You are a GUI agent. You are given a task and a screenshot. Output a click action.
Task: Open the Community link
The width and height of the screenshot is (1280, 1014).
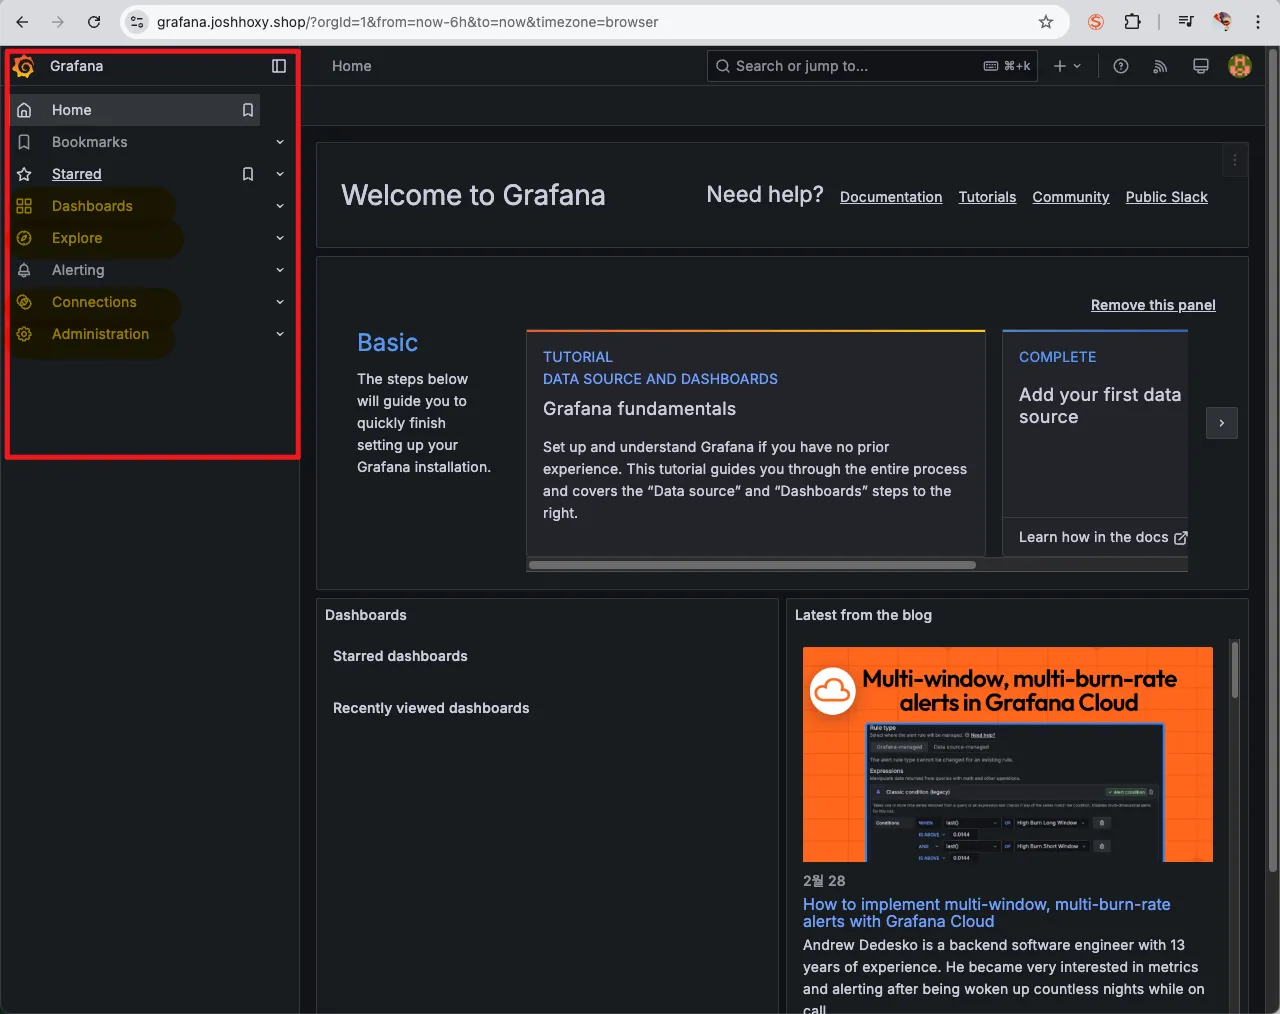1071,197
